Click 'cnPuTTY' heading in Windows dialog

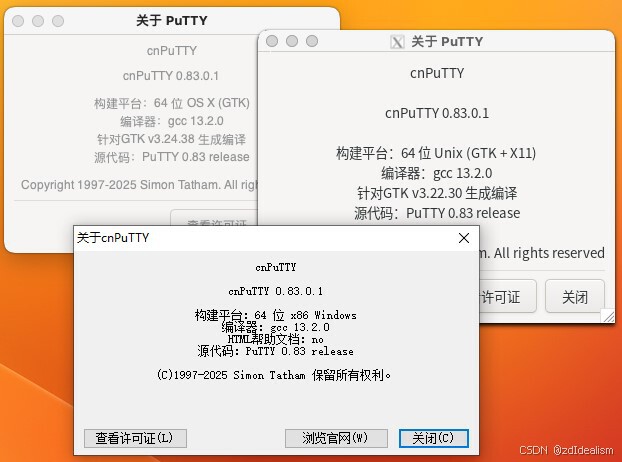(276, 268)
